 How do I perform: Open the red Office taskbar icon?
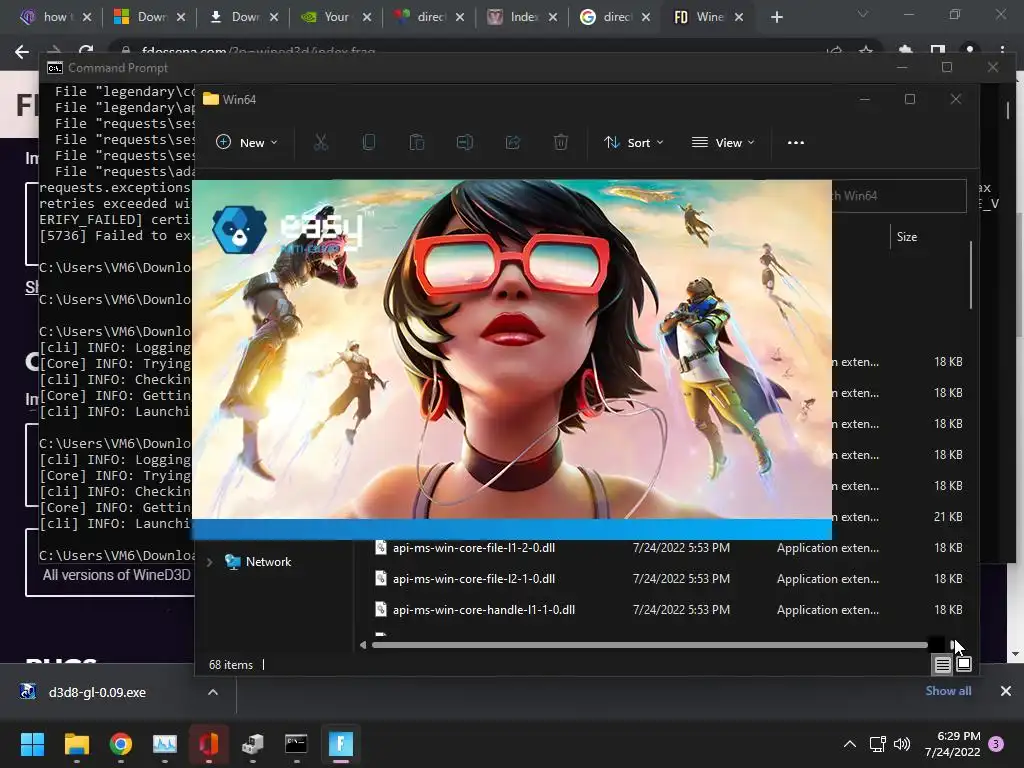[x=208, y=743]
